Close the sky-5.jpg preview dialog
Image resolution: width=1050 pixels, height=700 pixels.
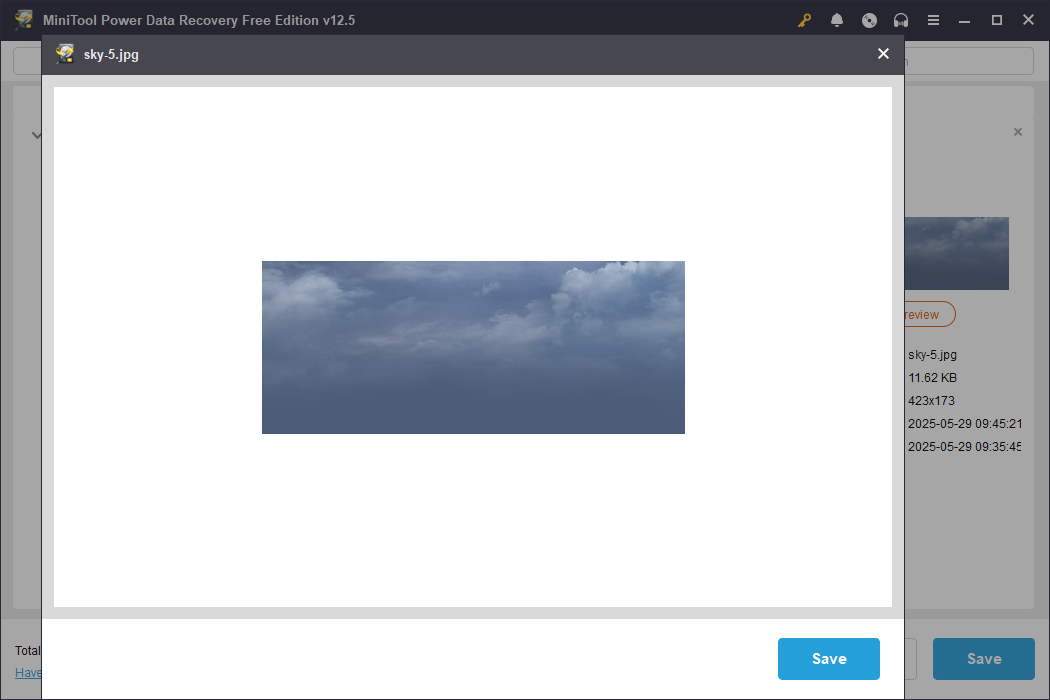[x=883, y=54]
